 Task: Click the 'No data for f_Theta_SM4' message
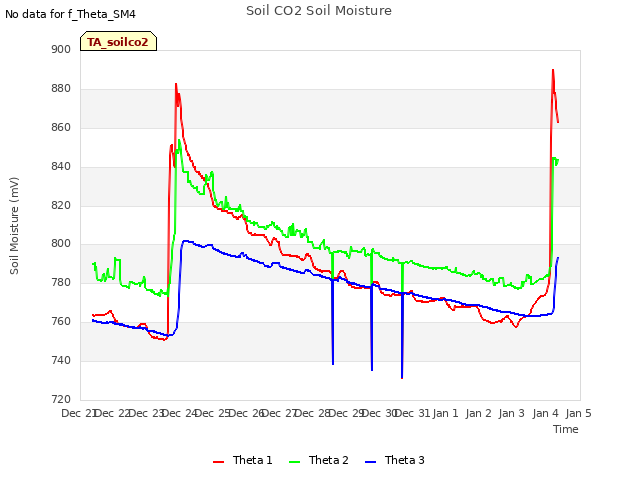coord(70,14)
